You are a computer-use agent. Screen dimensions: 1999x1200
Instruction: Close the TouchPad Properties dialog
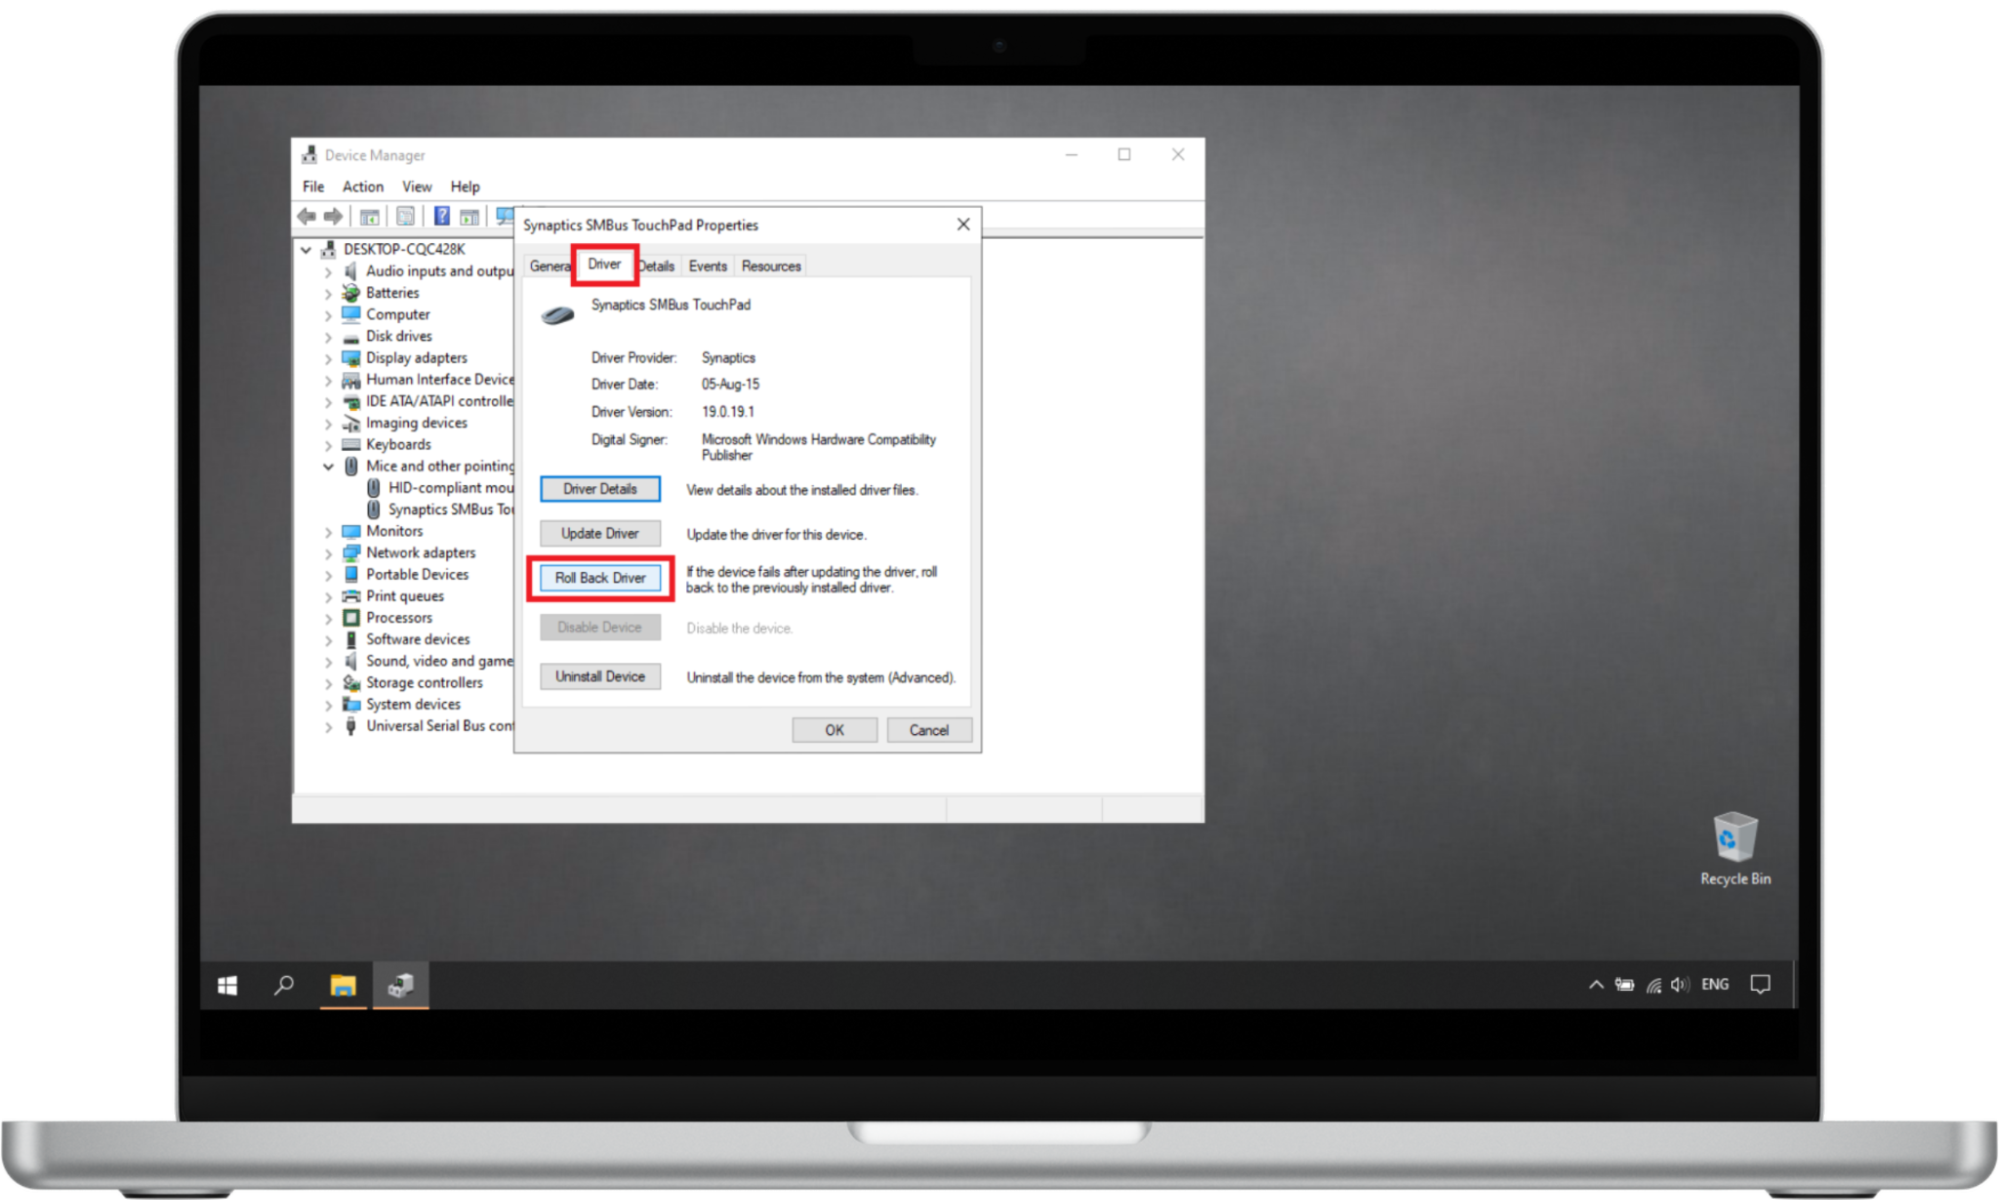pyautogui.click(x=963, y=225)
